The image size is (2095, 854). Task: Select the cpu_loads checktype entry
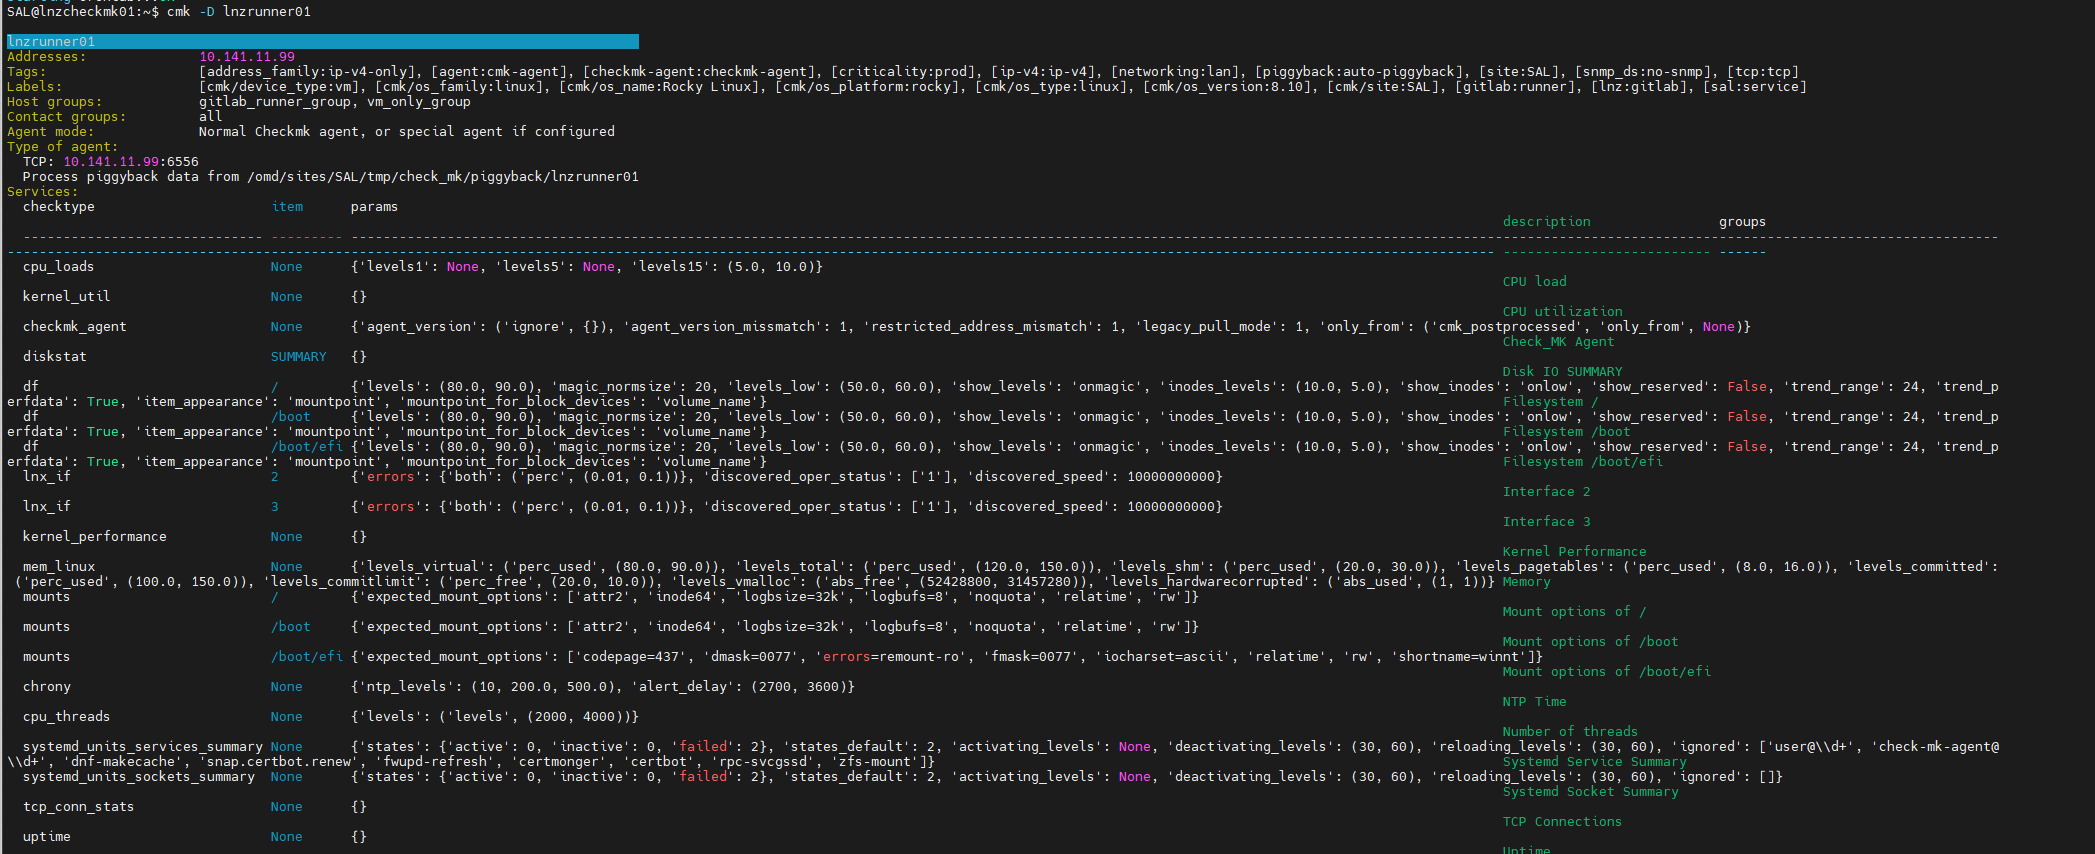coord(58,267)
